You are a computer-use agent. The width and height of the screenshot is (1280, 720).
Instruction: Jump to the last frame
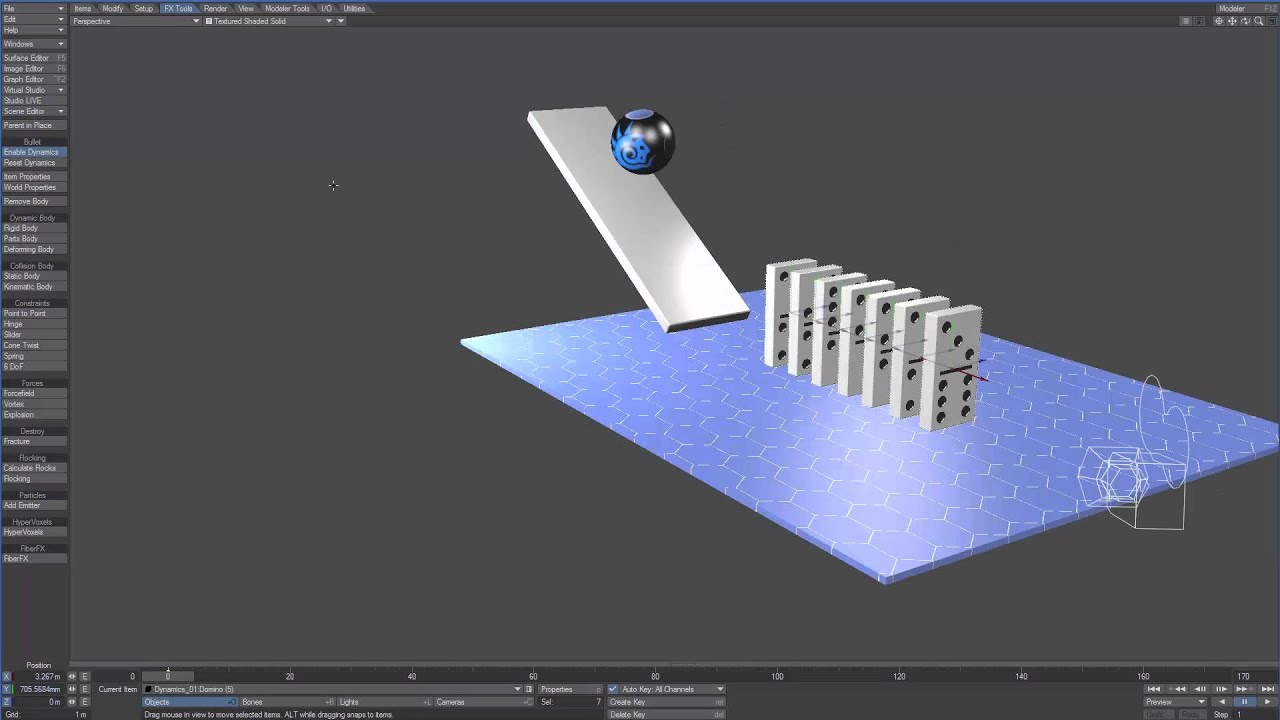pos(1268,689)
